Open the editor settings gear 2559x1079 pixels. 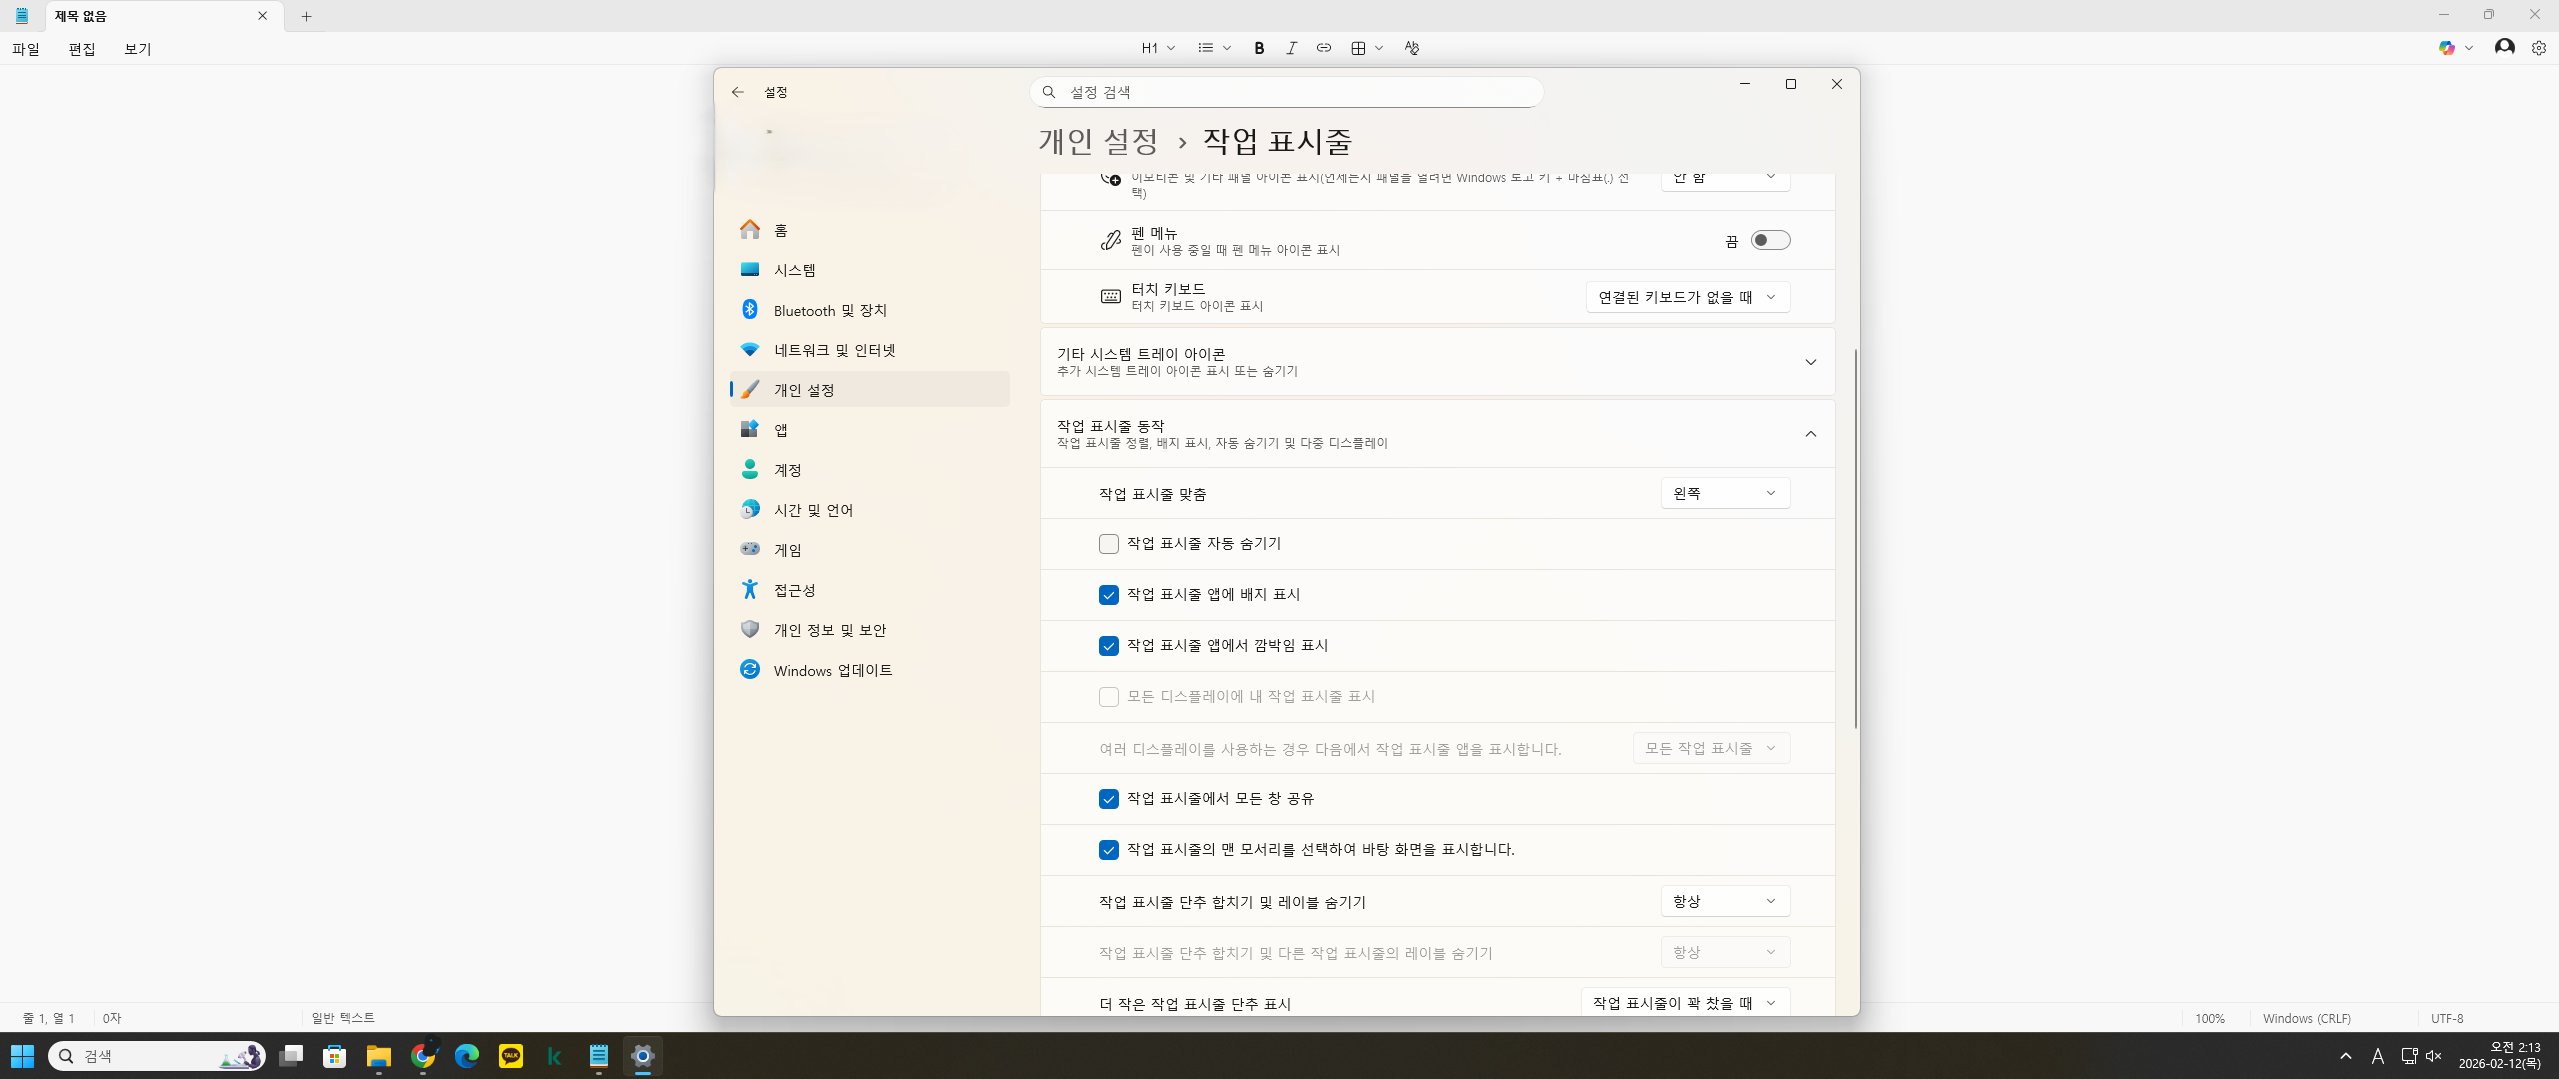2538,47
